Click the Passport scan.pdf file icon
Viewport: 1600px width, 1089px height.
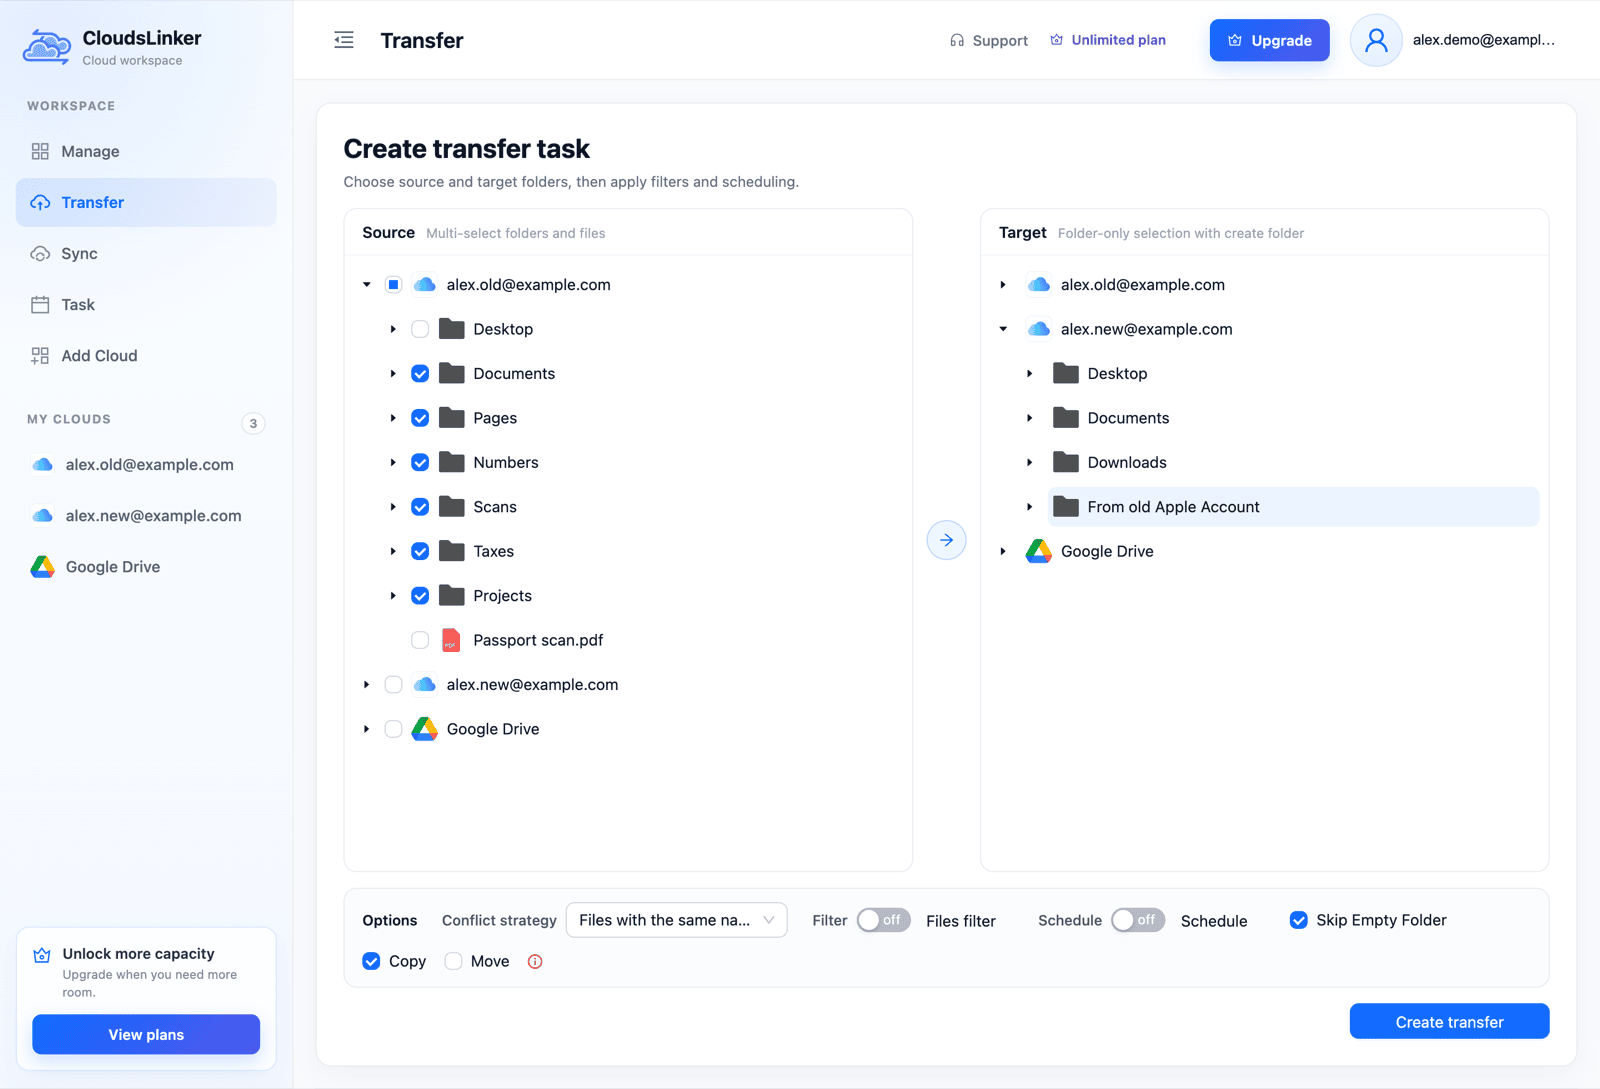(451, 640)
